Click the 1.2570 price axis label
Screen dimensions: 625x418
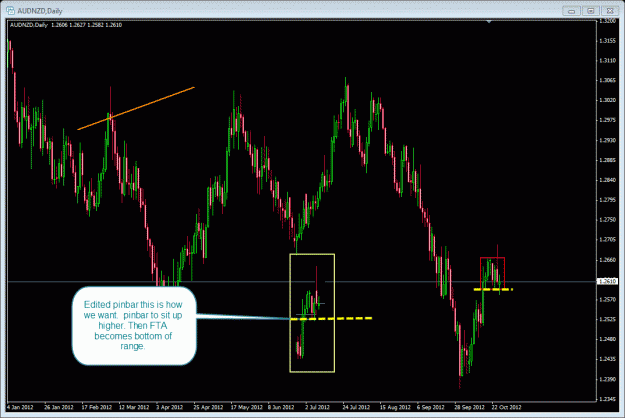[x=607, y=299]
